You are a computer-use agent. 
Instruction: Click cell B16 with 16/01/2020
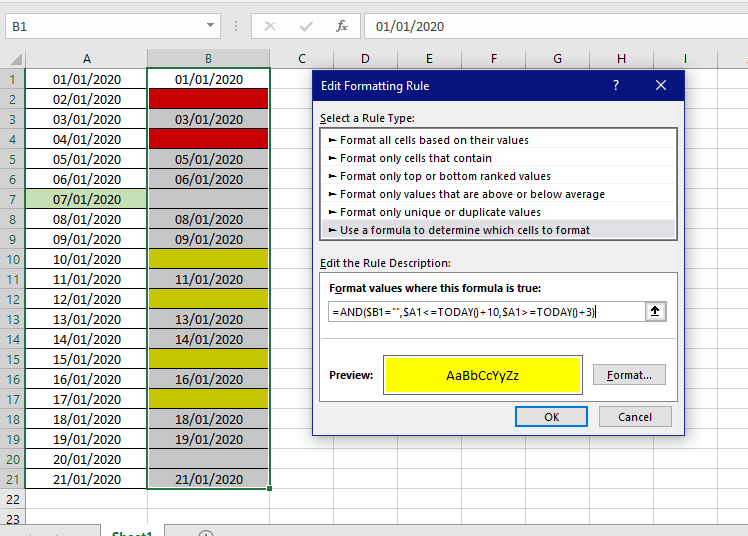(208, 379)
